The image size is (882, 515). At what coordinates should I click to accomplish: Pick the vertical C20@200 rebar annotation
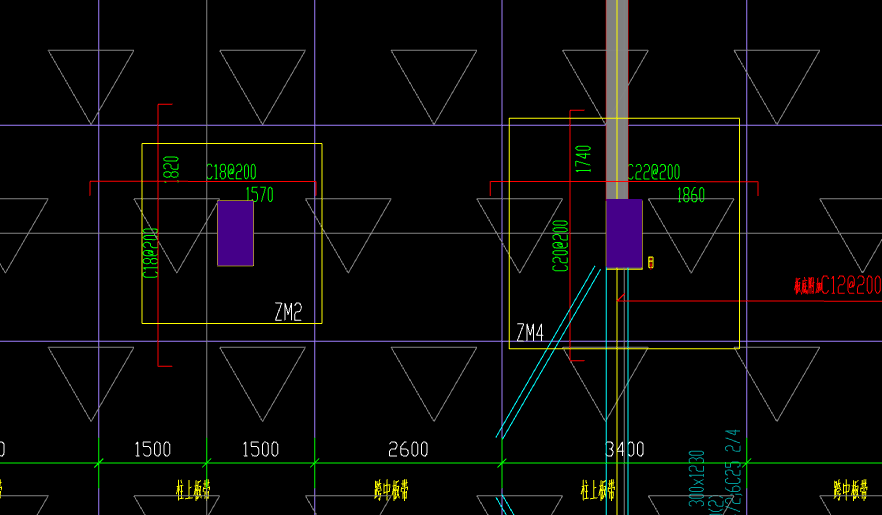pos(560,246)
